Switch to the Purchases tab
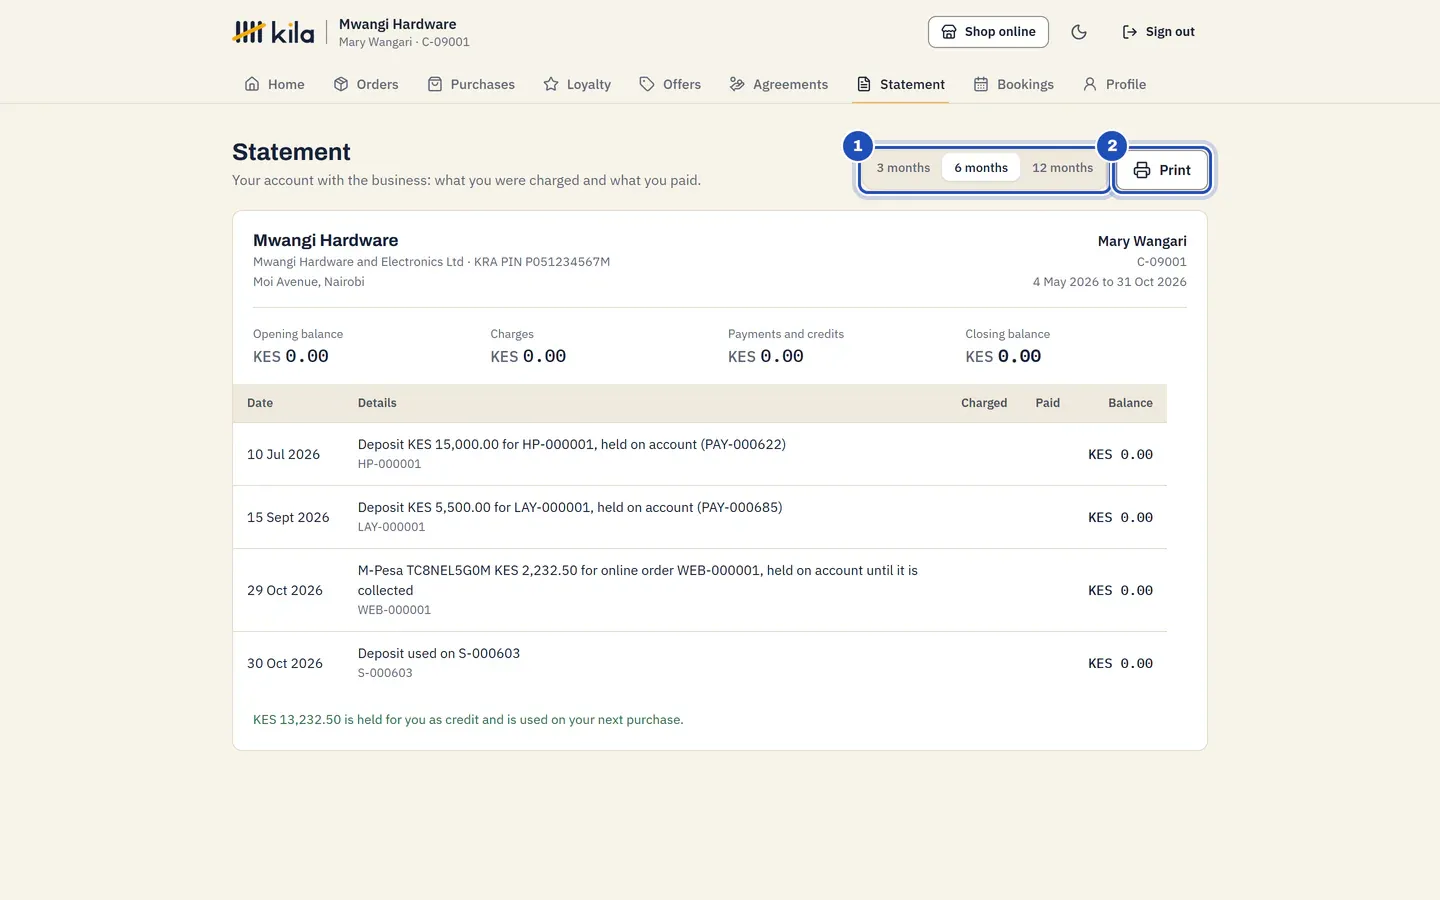This screenshot has width=1440, height=900. click(x=471, y=84)
